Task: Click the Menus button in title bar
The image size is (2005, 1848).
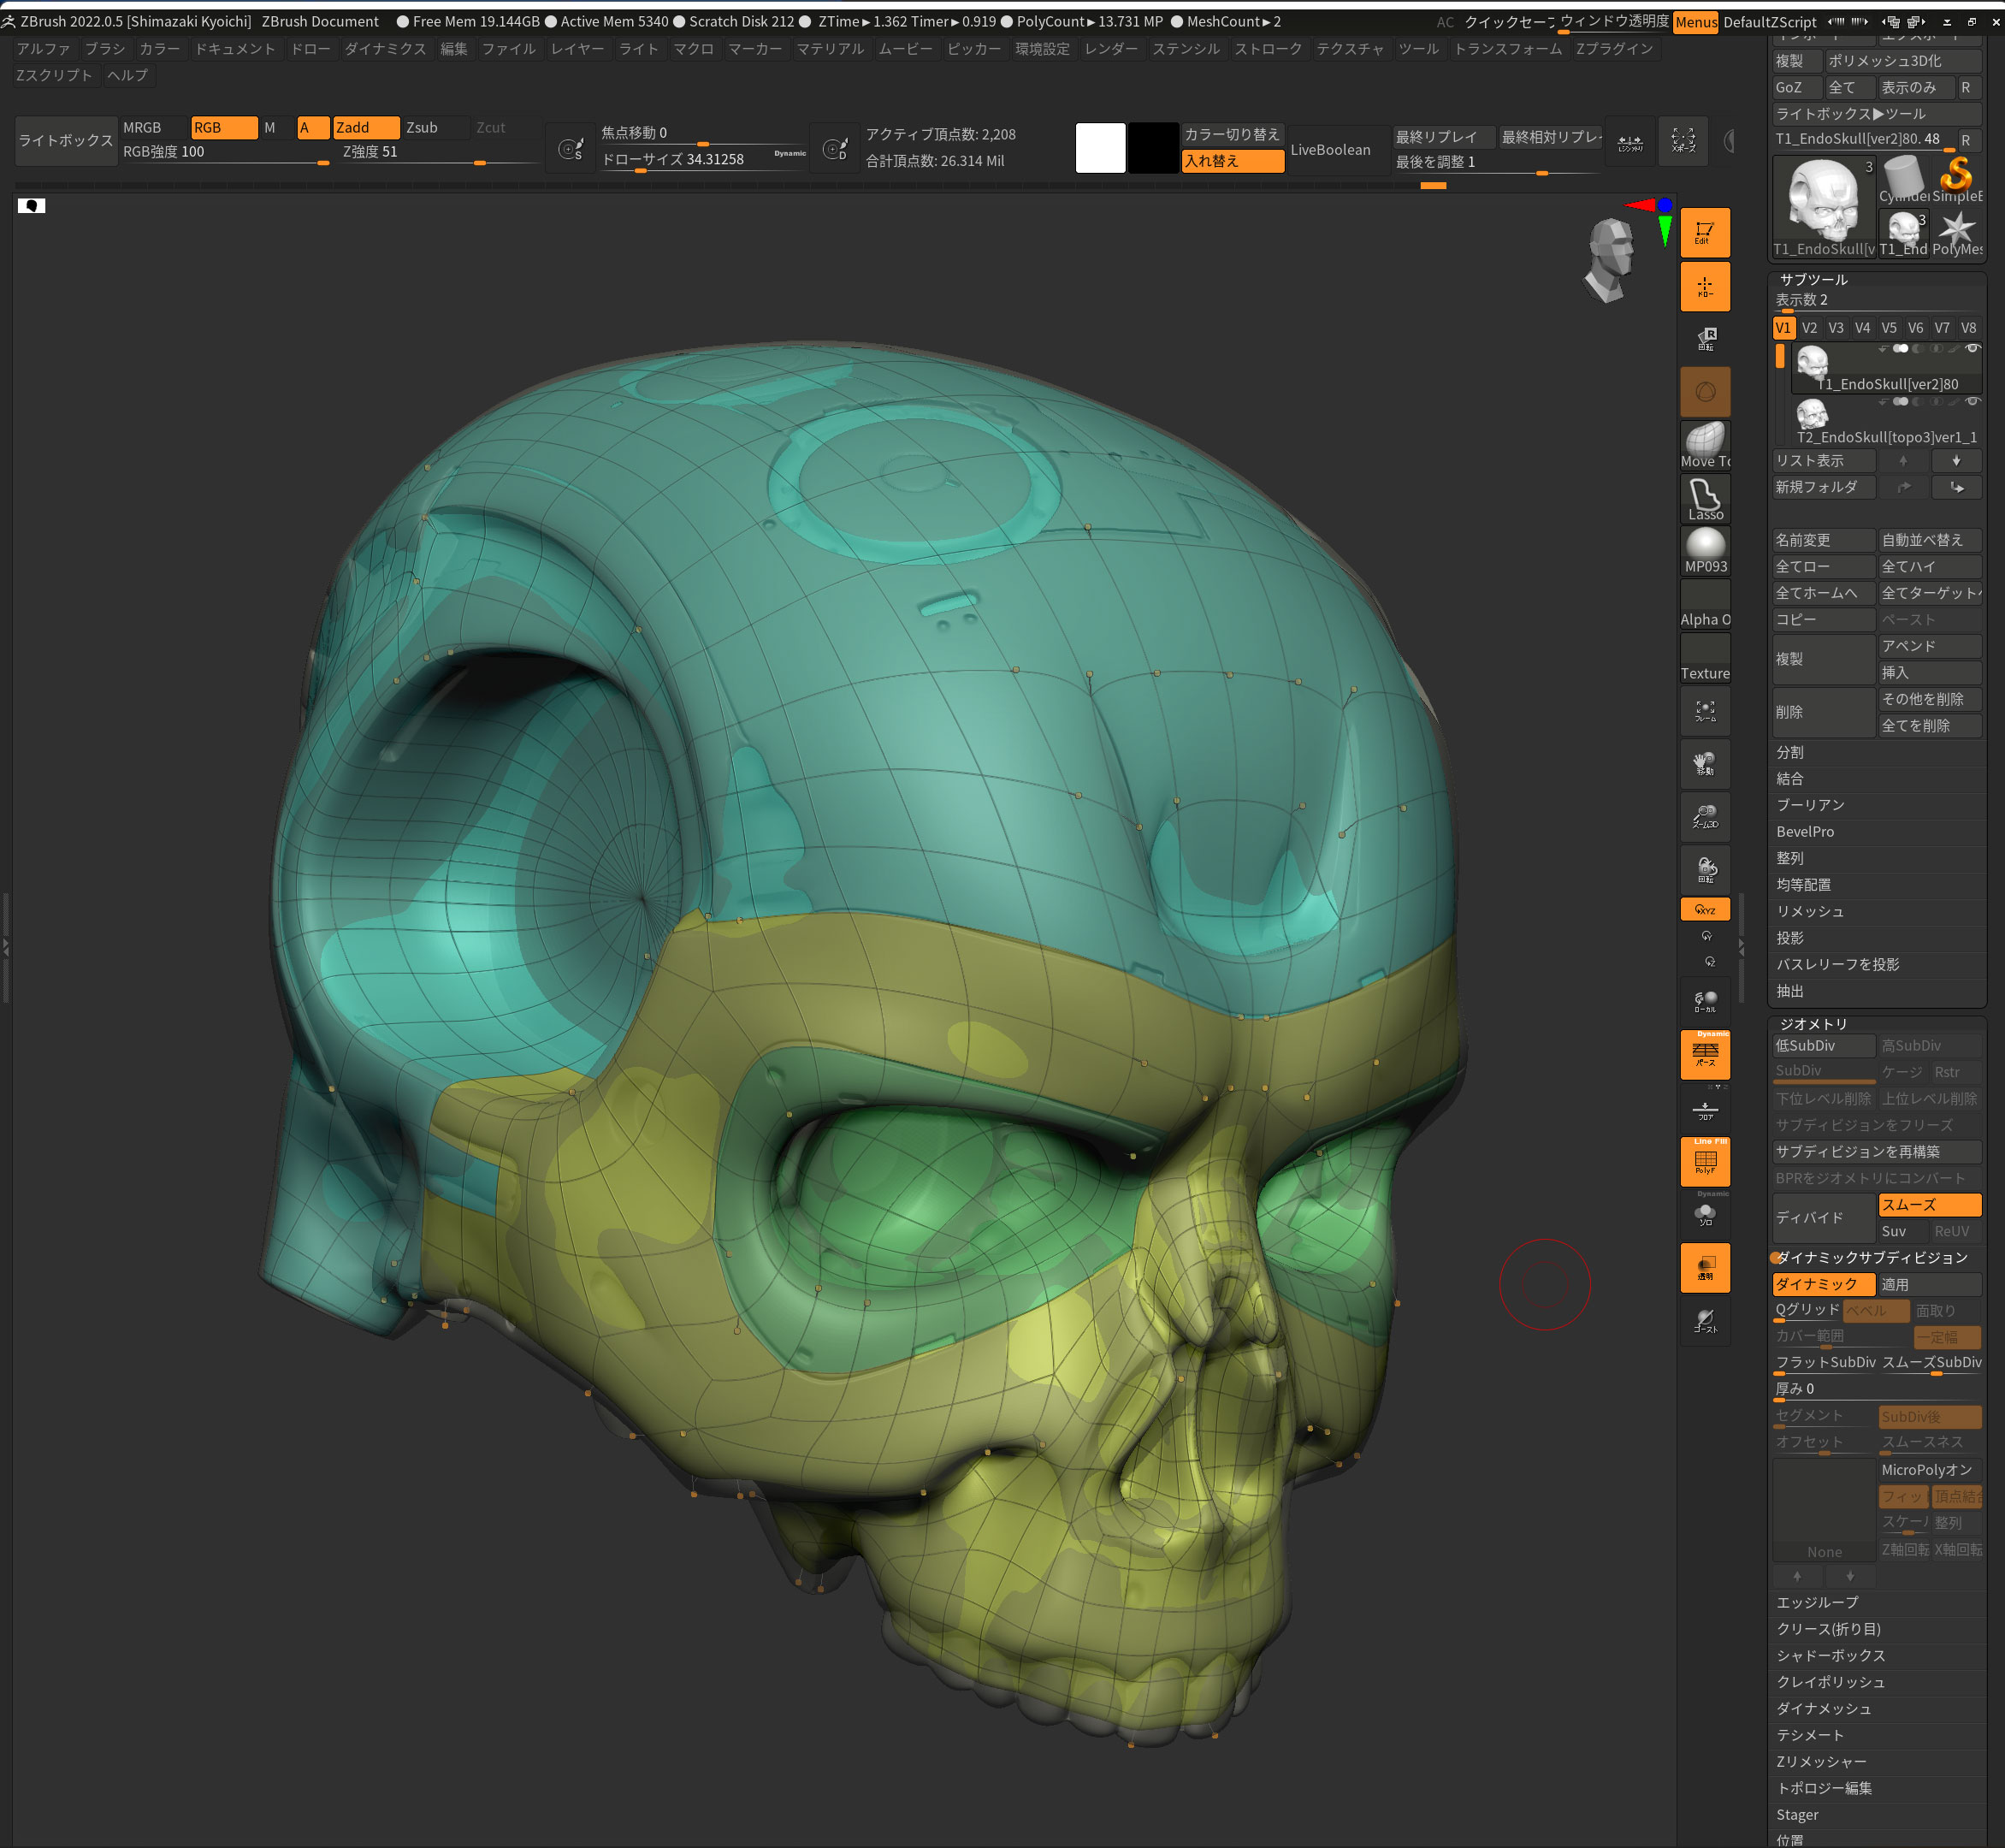Action: pyautogui.click(x=1696, y=22)
